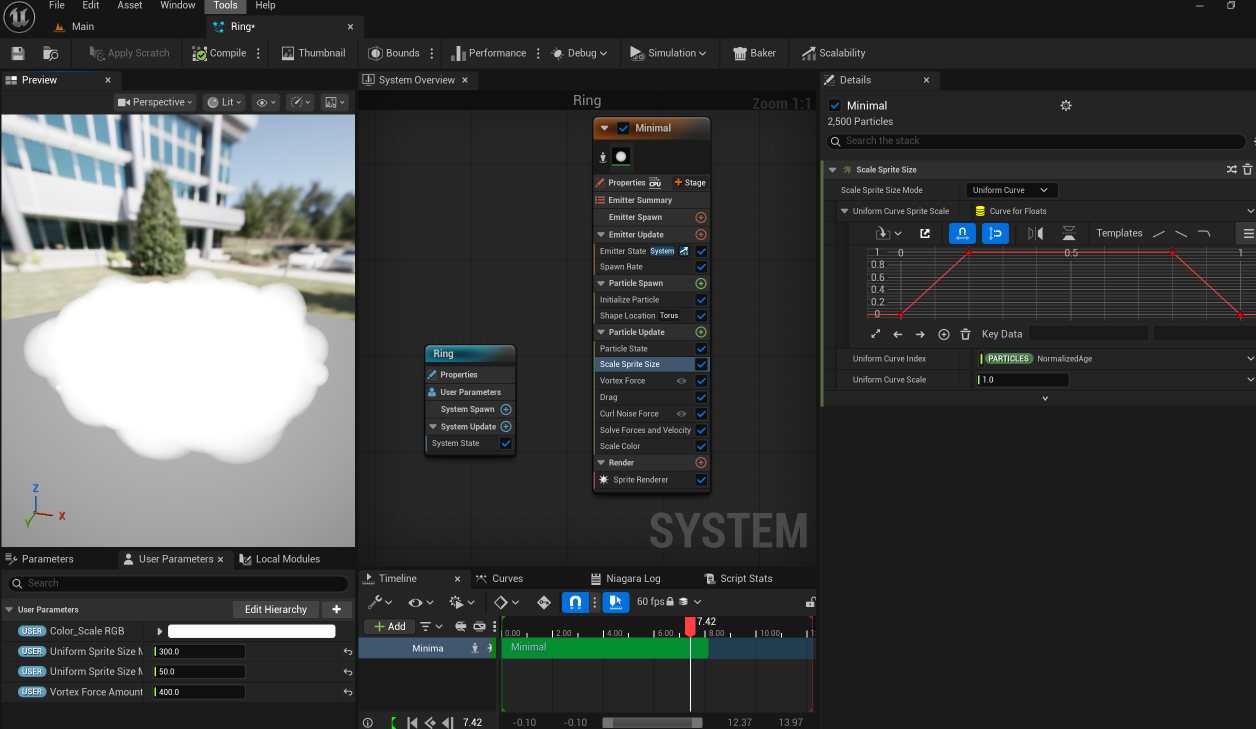Screen dimensions: 1256x729
Task: Open the Perspective viewport dropdown
Action: point(155,102)
